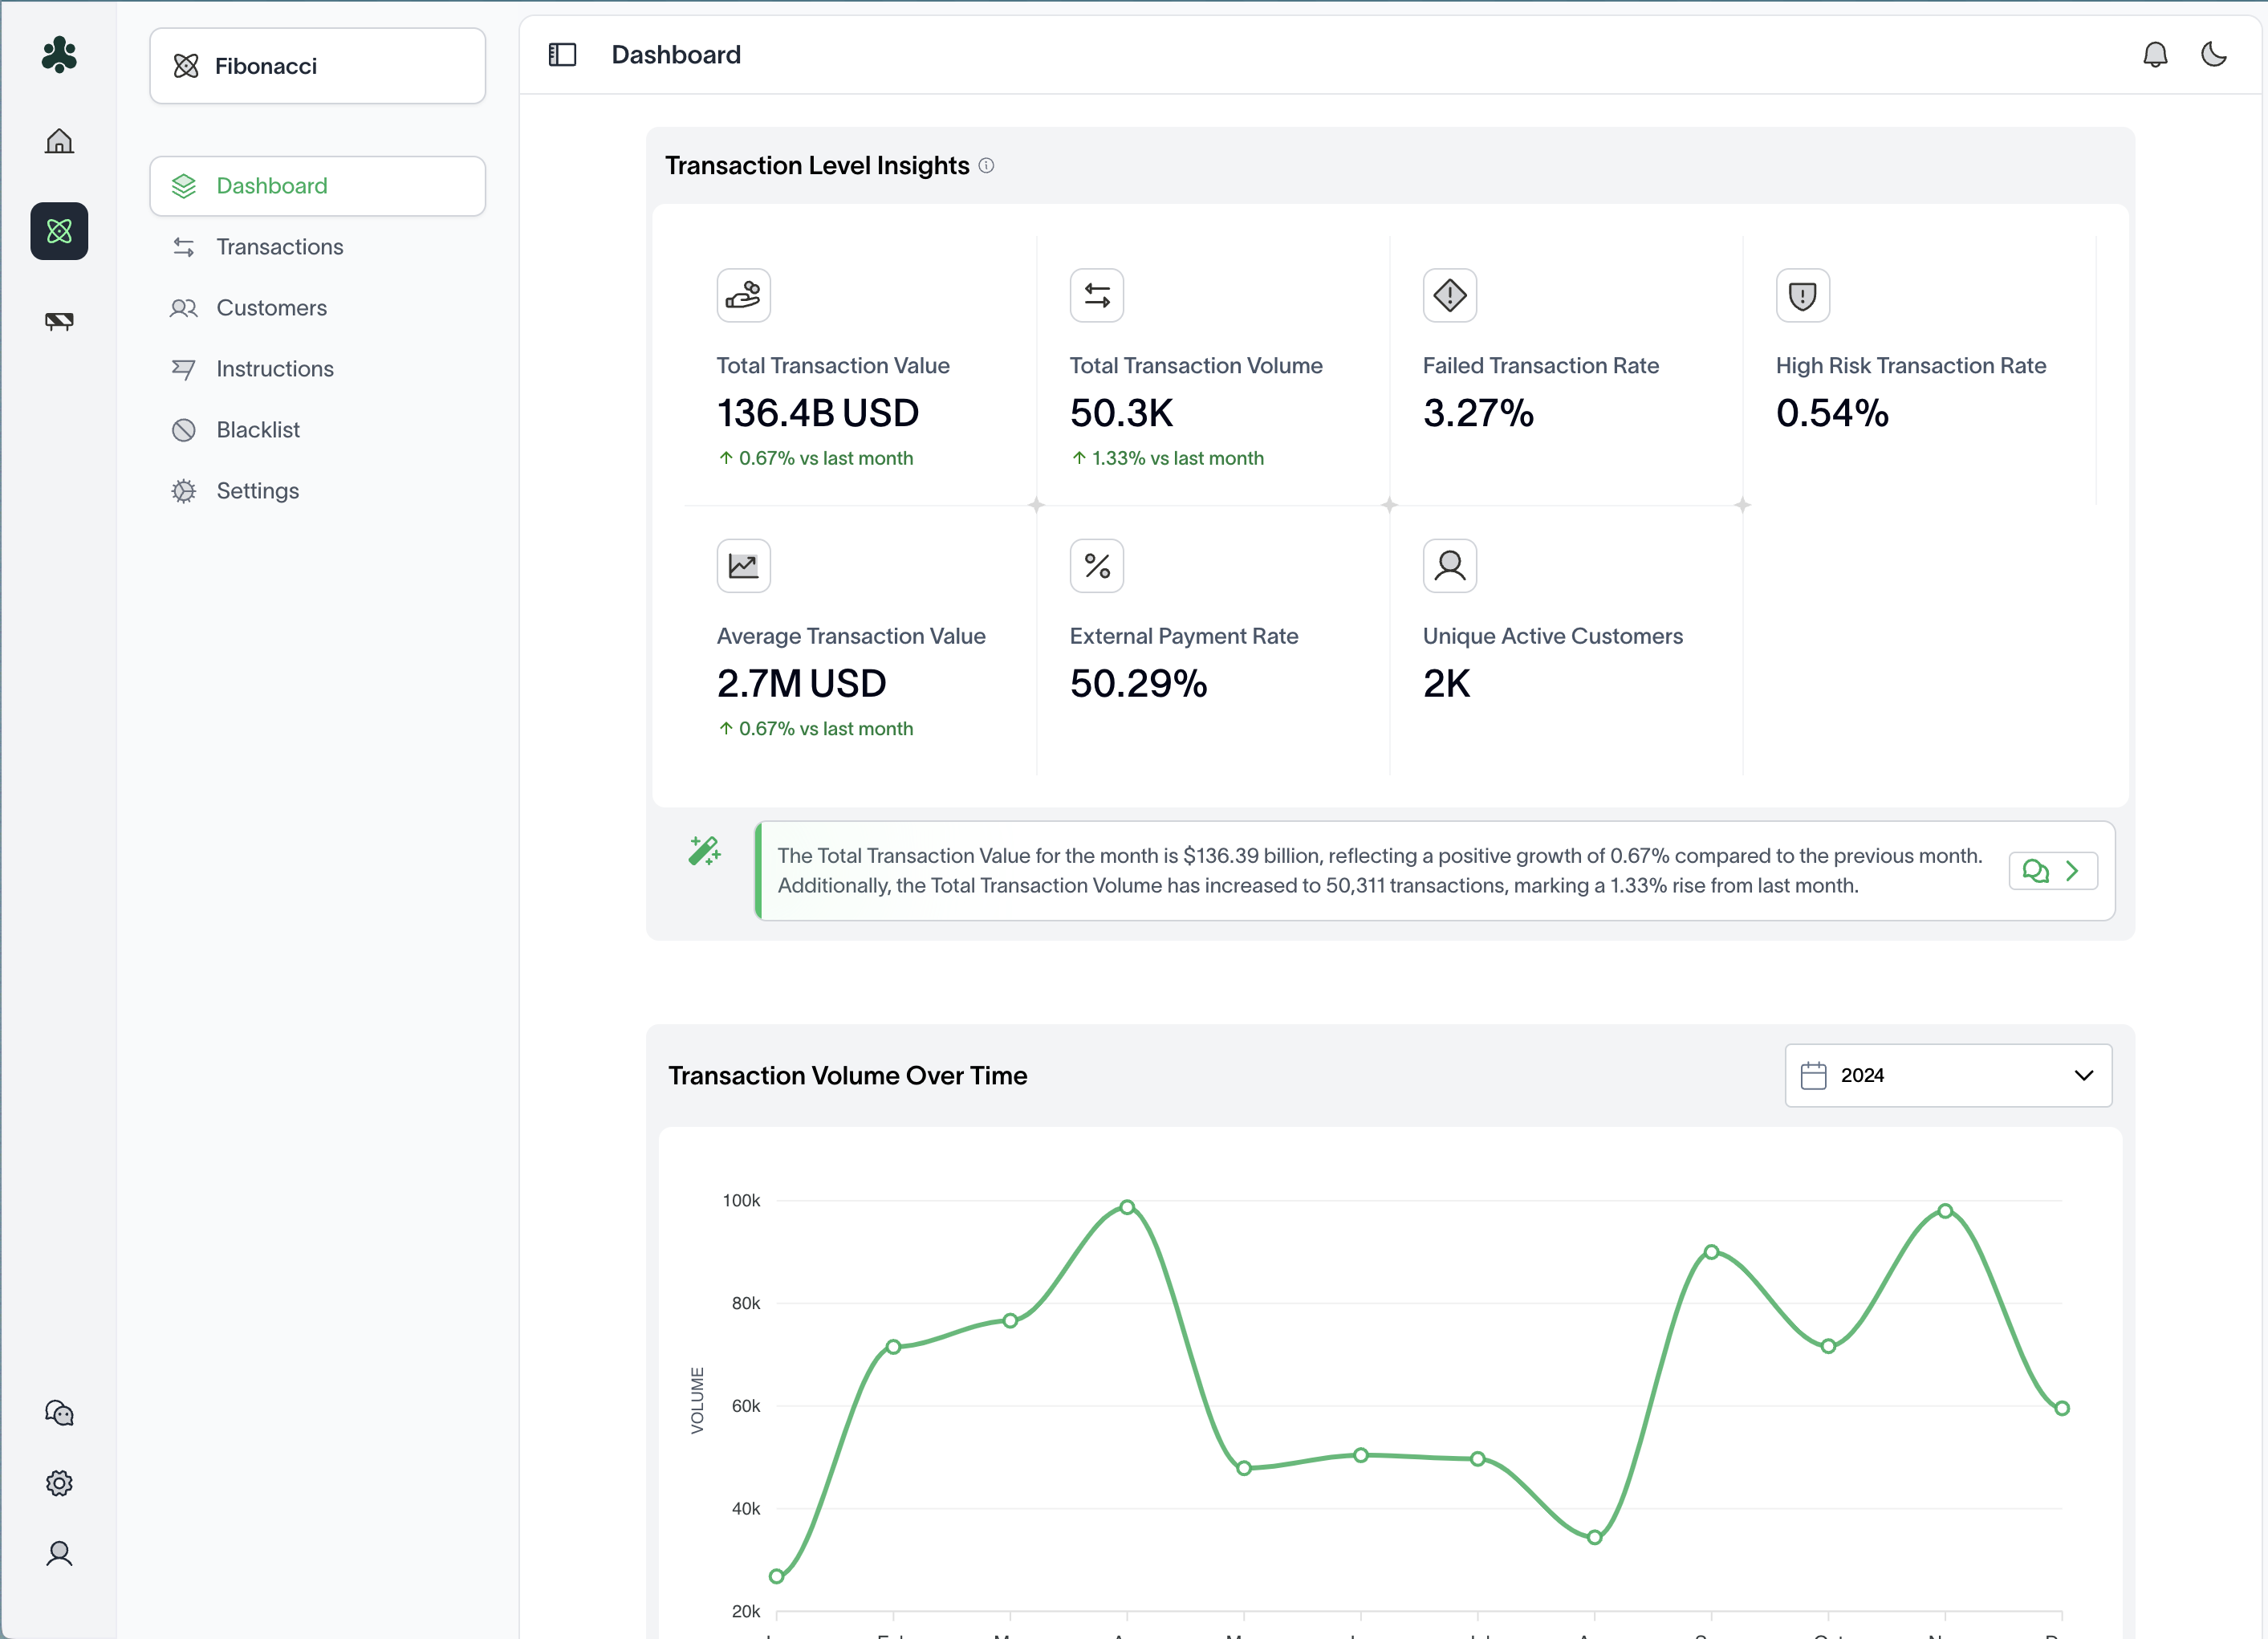Expand the AI summary chat arrow button
Viewport: 2268px width, 1639px height.
(x=2052, y=871)
